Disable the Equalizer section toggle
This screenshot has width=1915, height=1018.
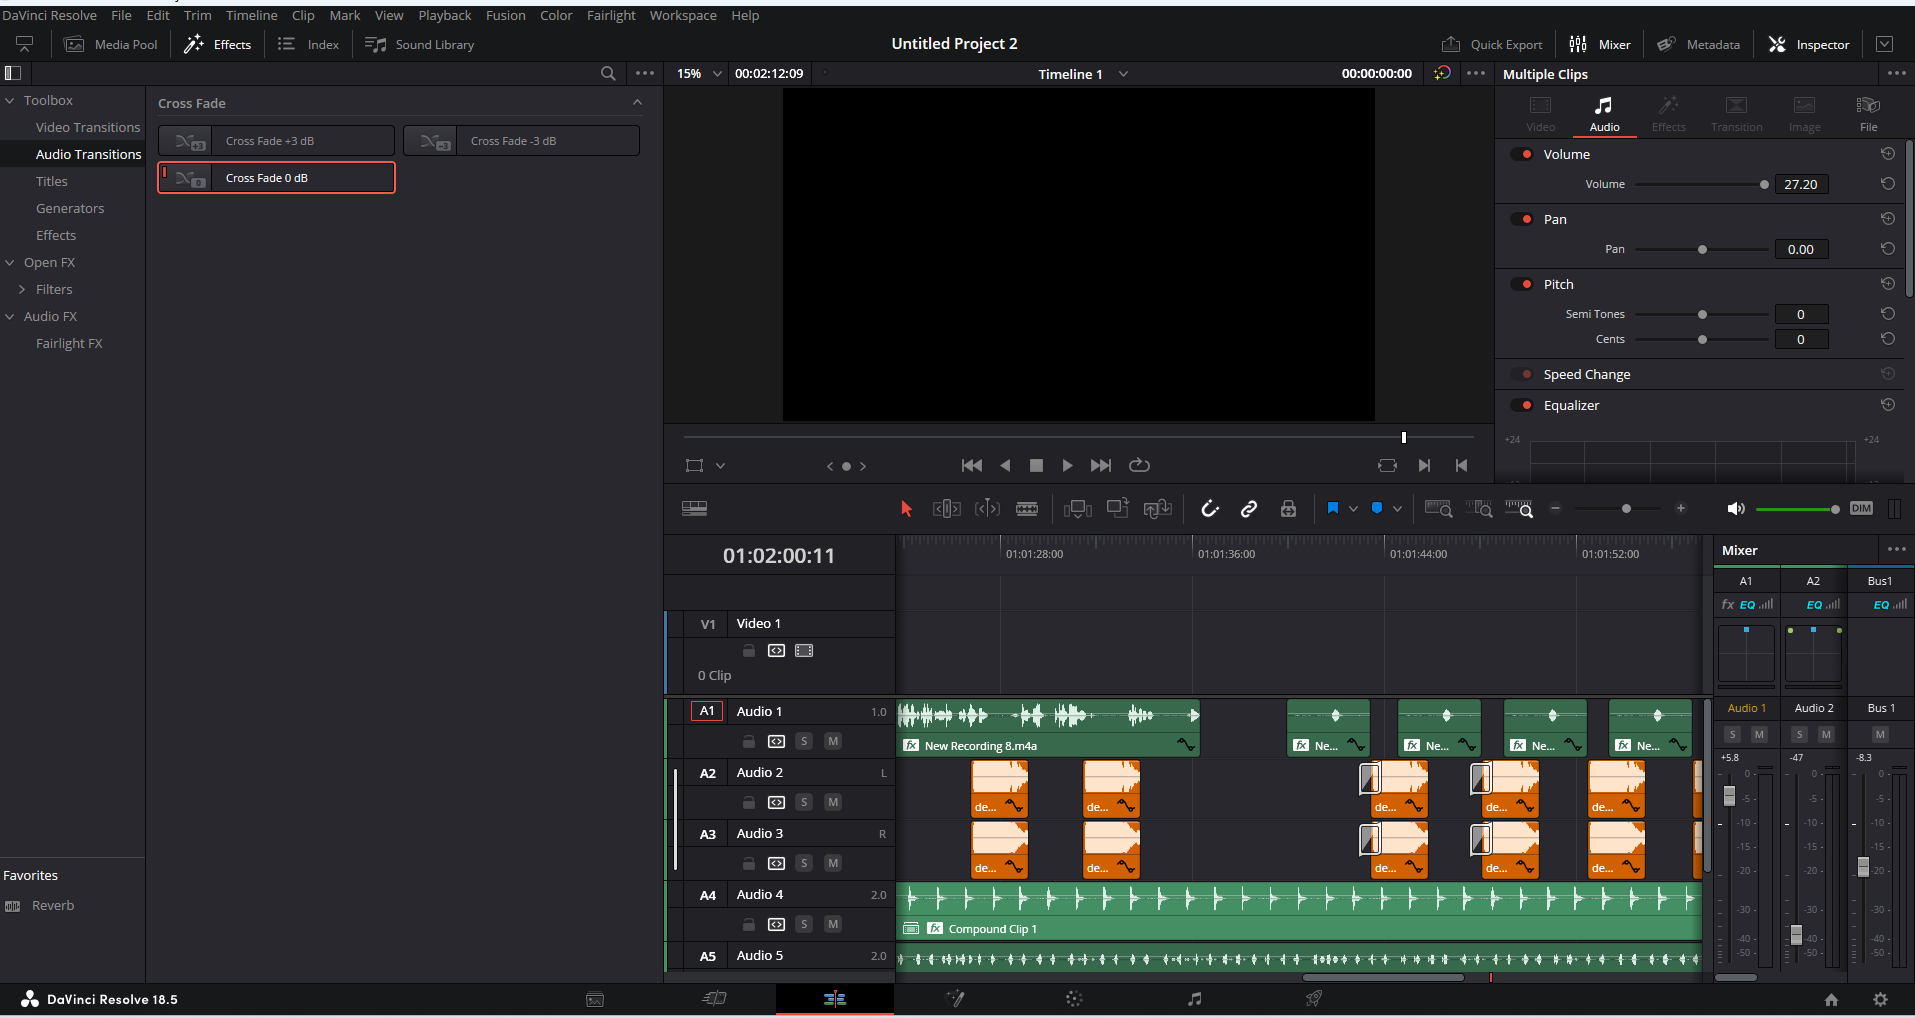coord(1523,405)
